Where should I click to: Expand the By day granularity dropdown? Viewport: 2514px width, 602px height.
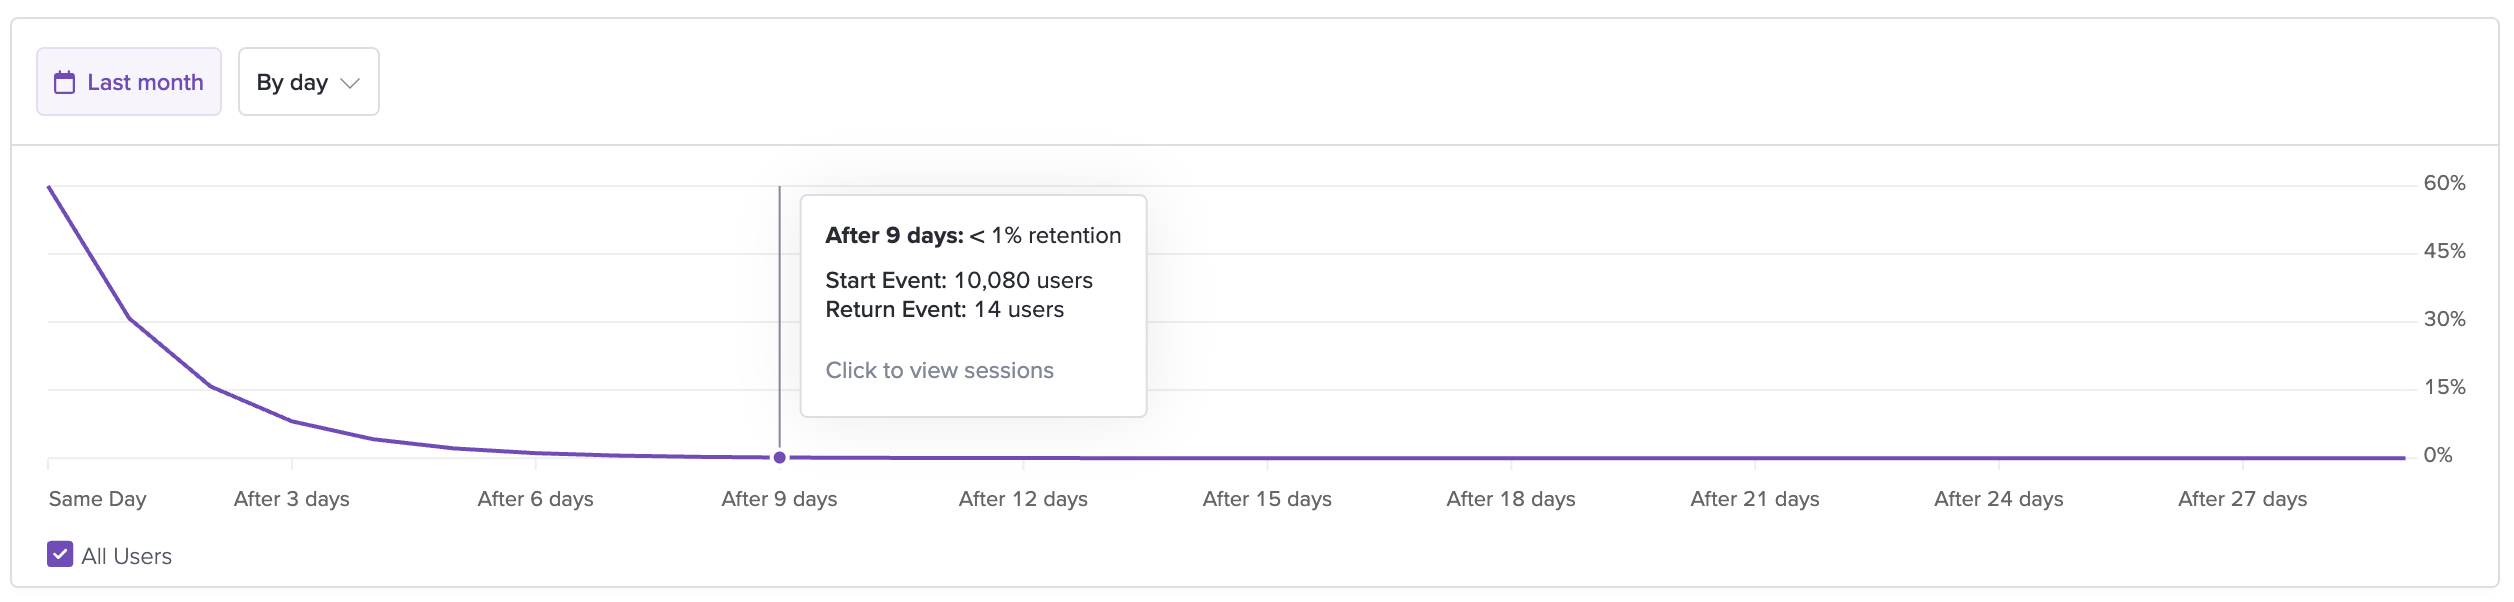click(x=308, y=82)
